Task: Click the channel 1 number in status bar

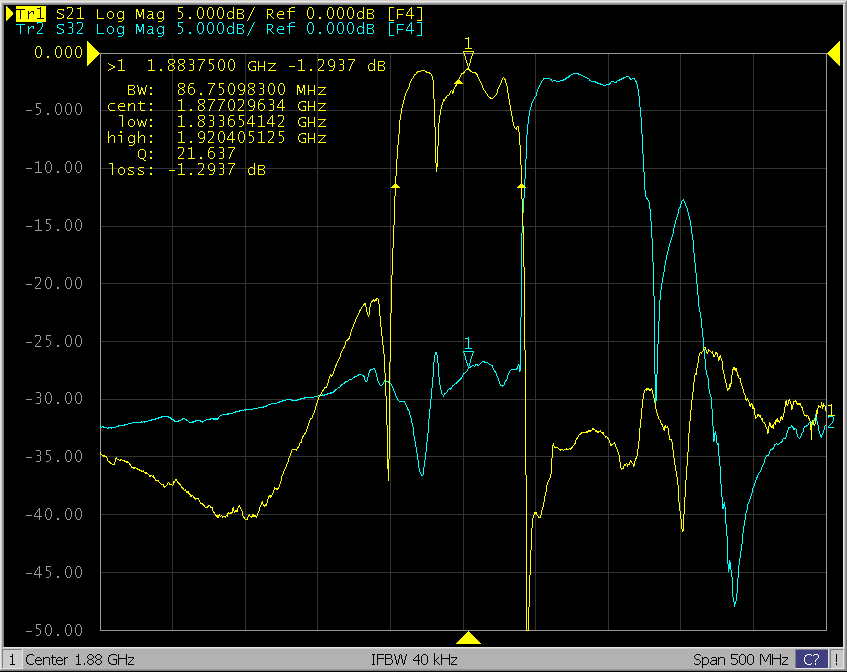Action: point(10,660)
